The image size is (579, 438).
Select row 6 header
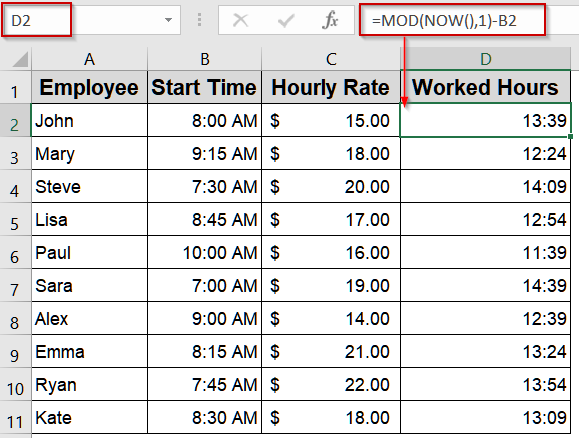tap(15, 252)
